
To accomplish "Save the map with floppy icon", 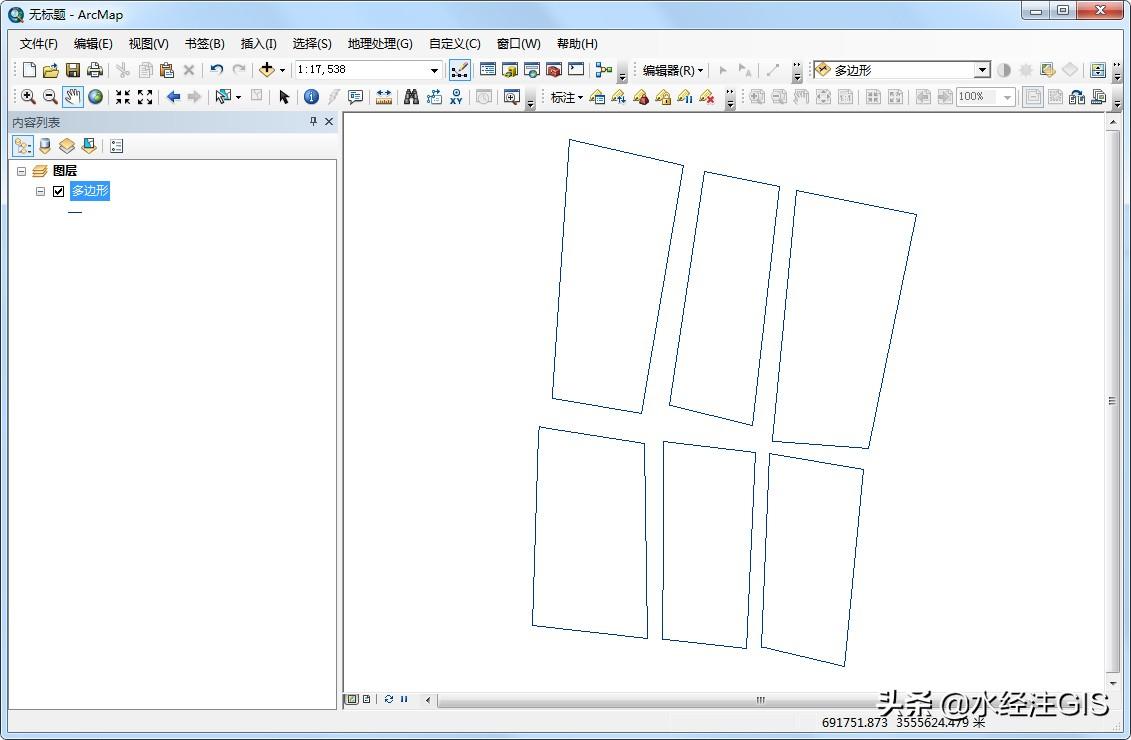I will click(x=73, y=70).
